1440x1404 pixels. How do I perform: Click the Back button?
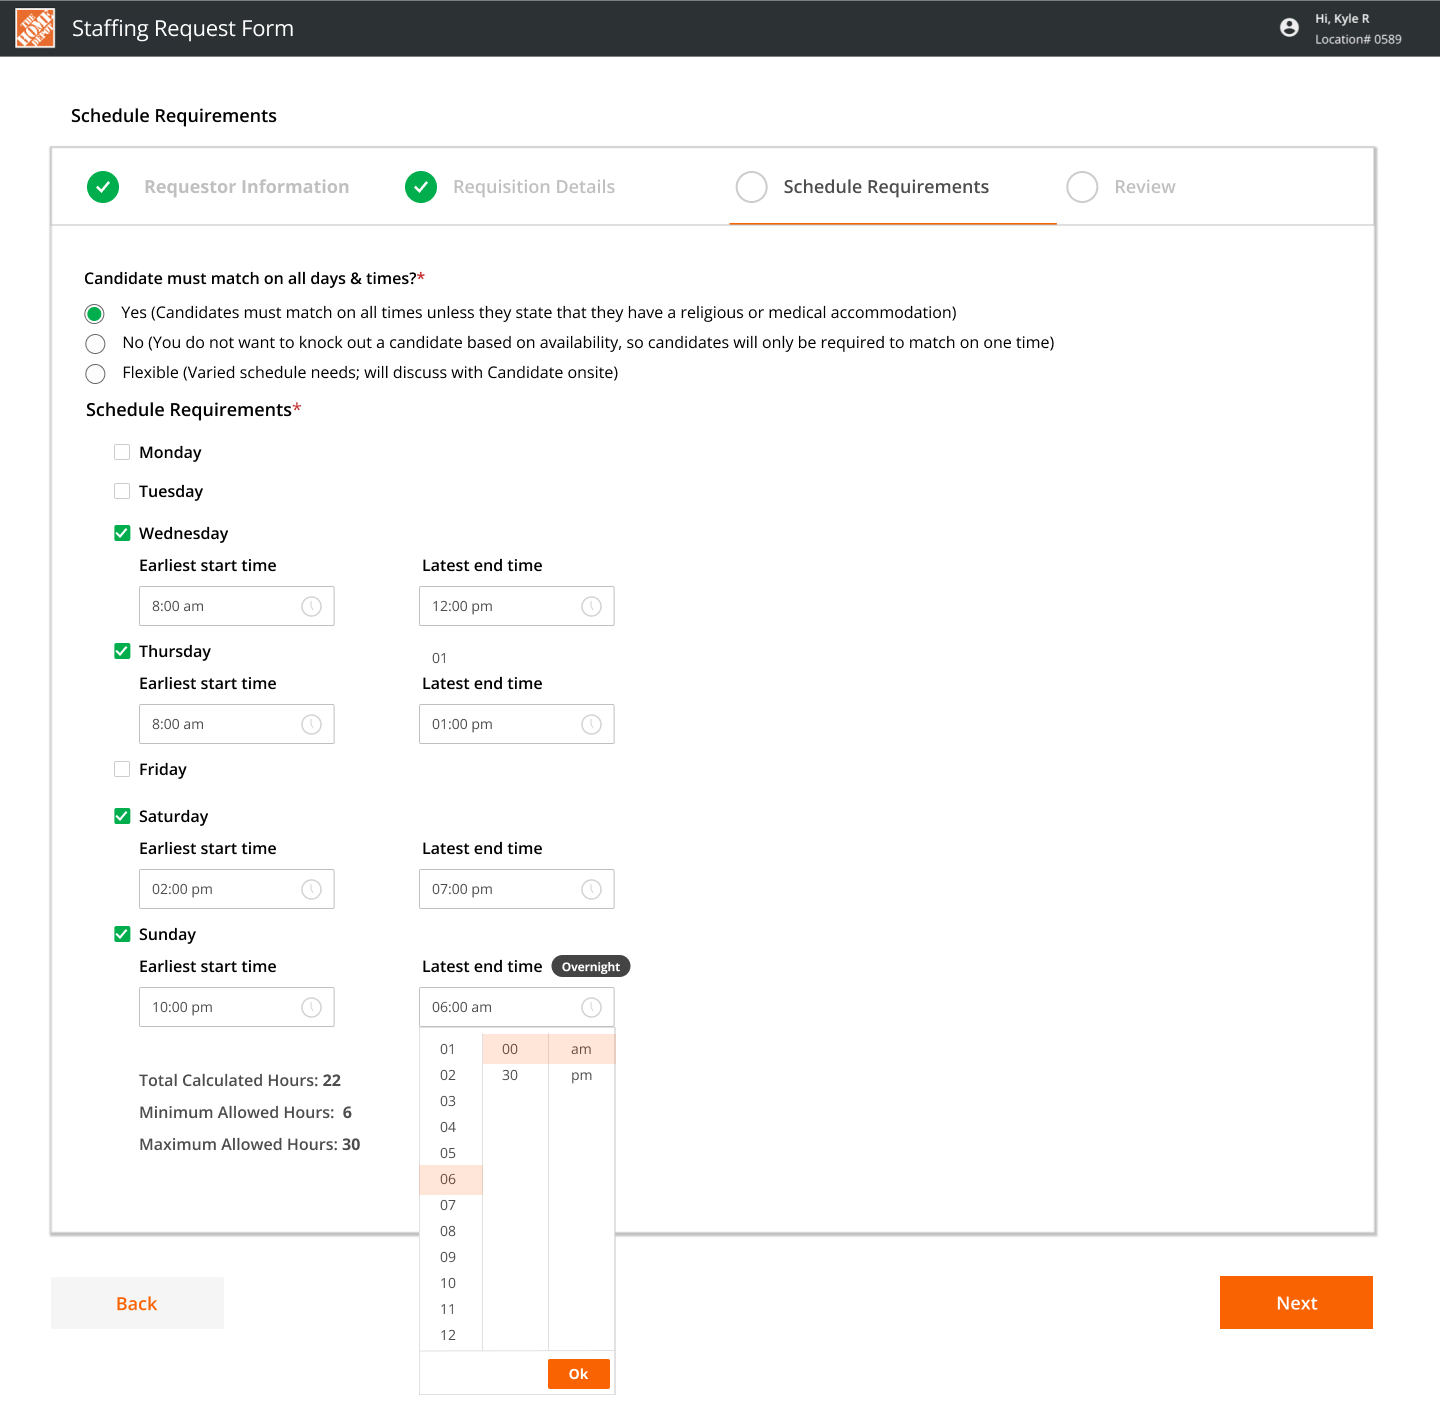point(137,1303)
